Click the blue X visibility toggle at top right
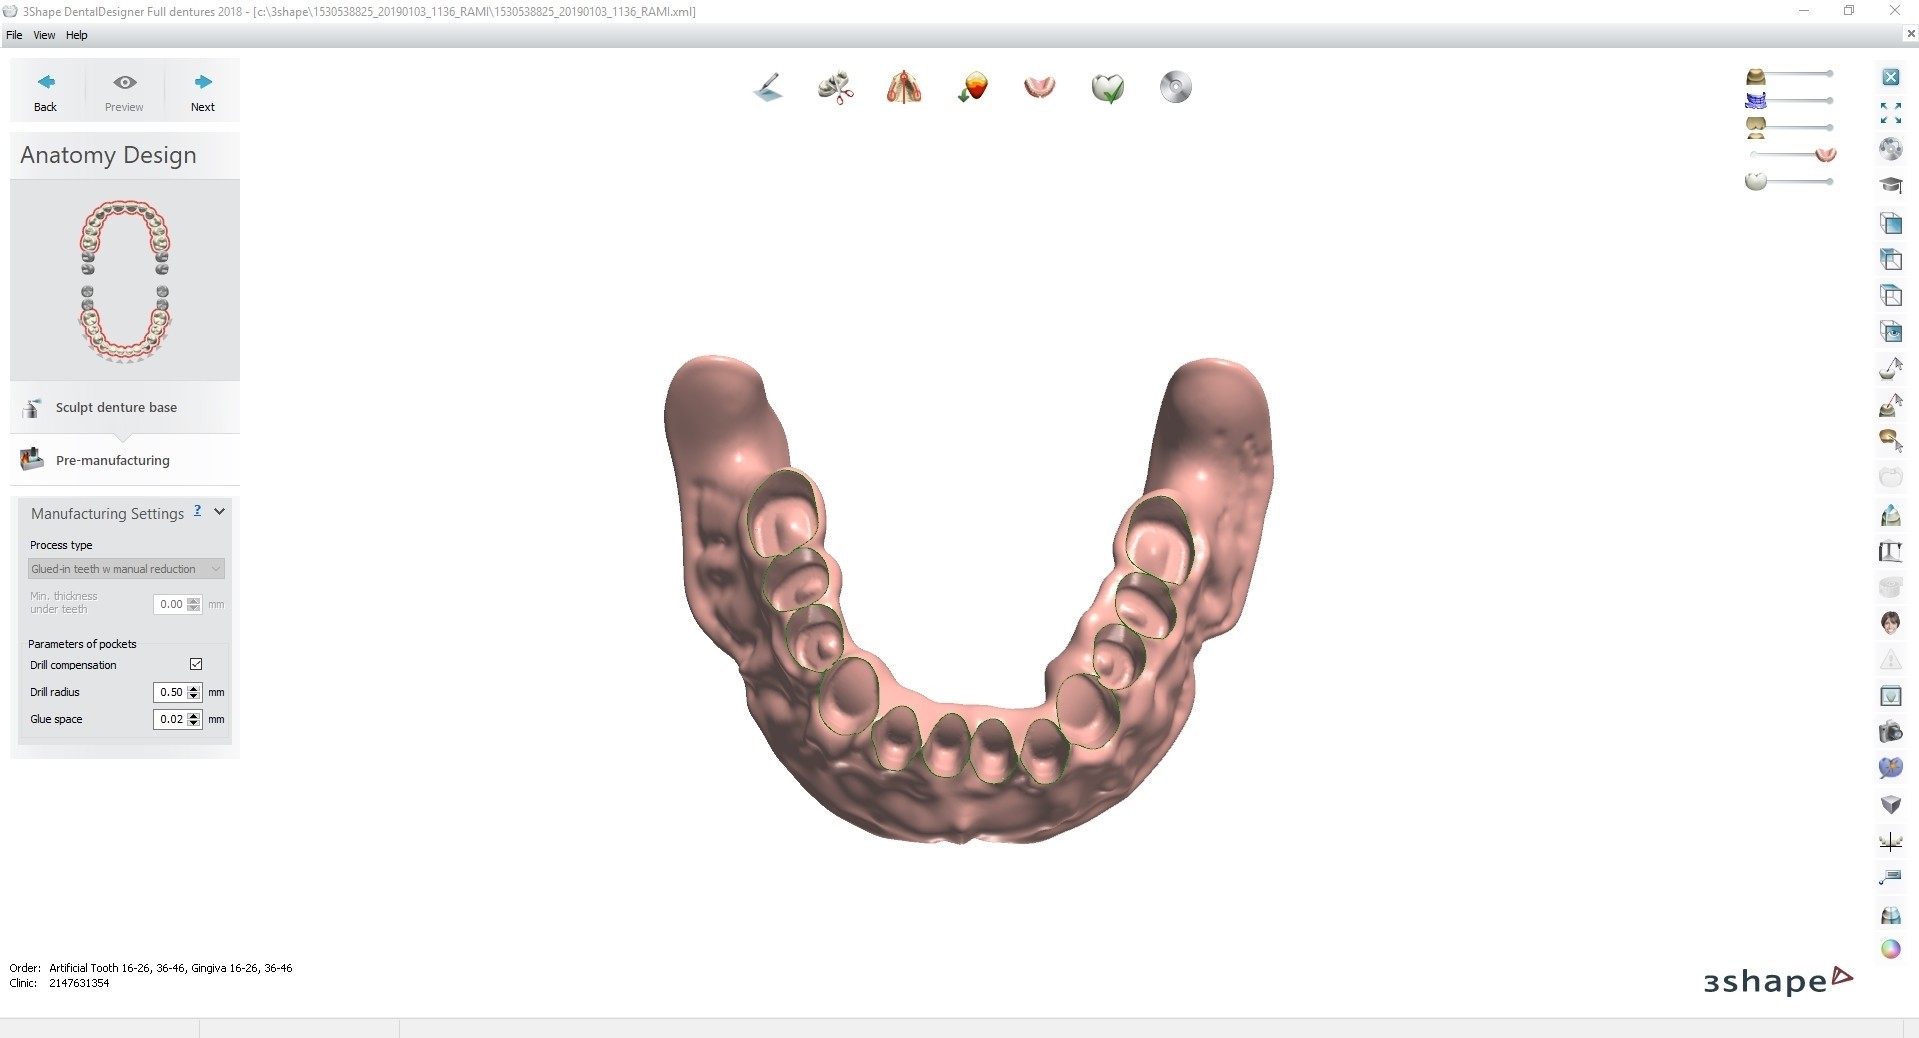1919x1038 pixels. click(1891, 75)
